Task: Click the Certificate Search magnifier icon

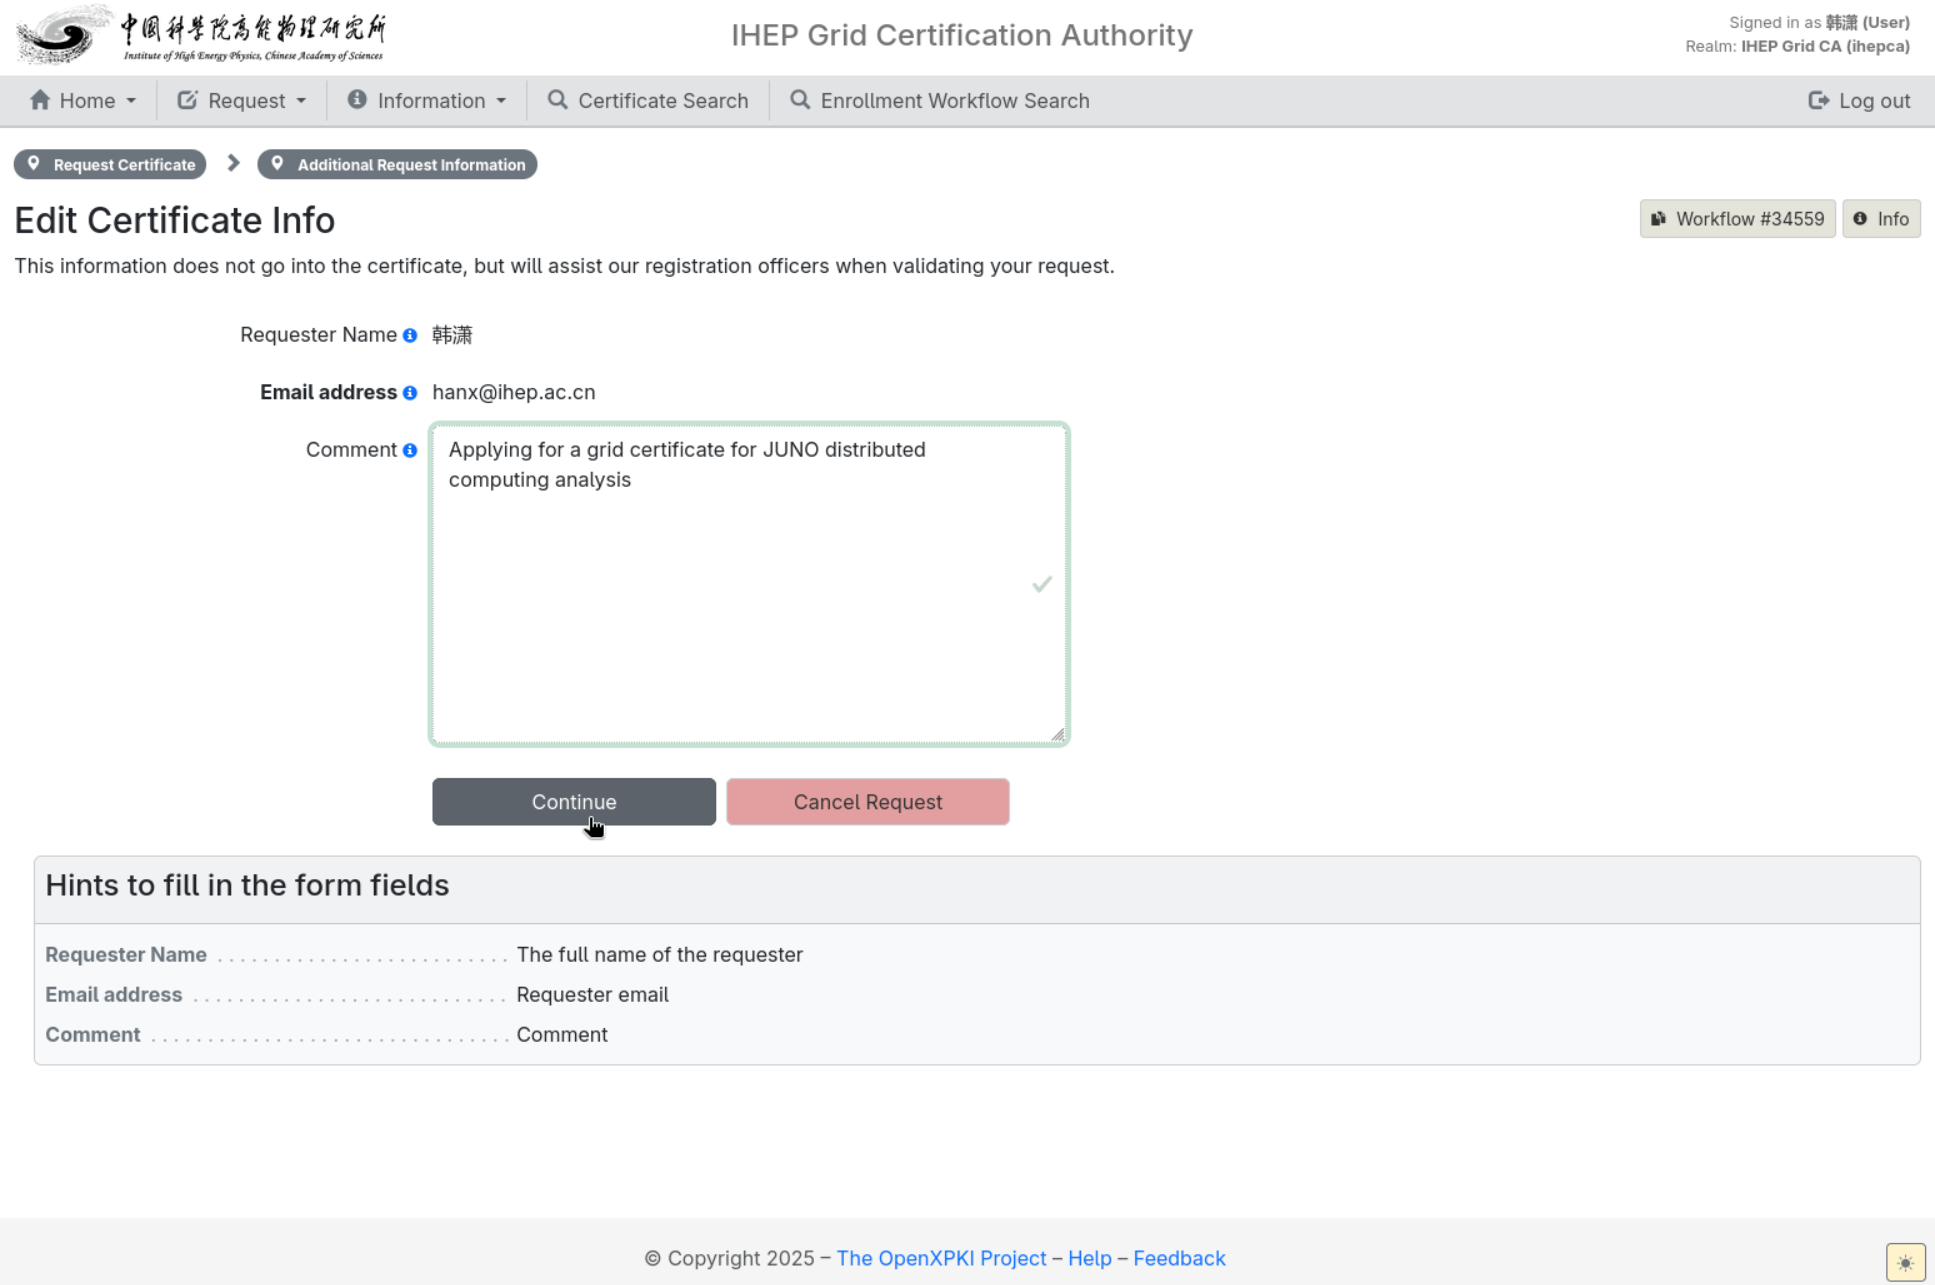Action: pos(558,100)
